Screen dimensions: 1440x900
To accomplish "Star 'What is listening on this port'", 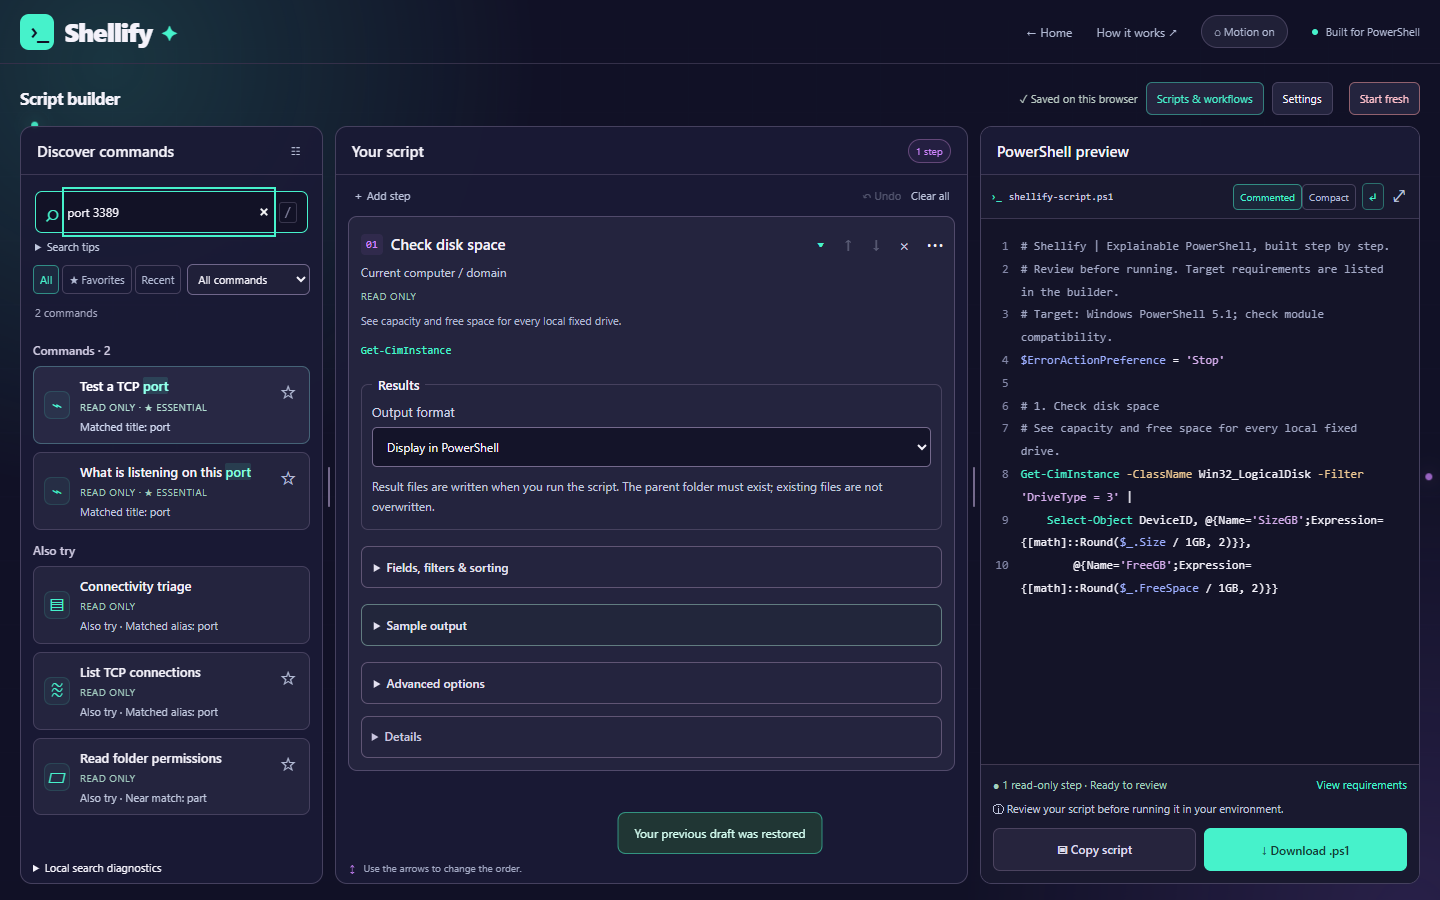I will click(x=288, y=478).
